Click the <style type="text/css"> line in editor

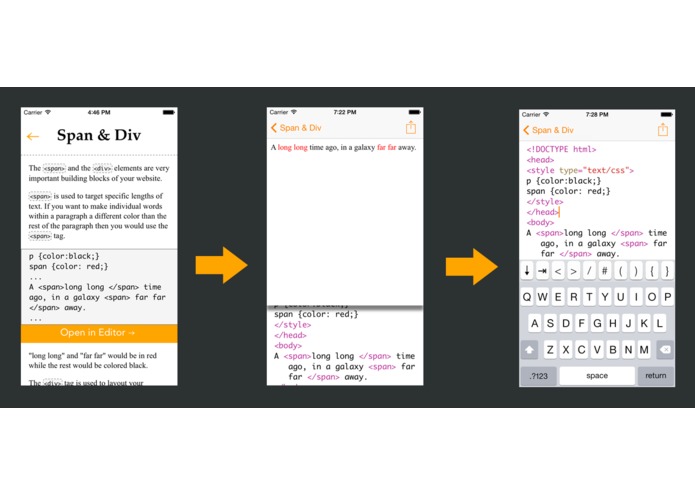[x=580, y=170]
